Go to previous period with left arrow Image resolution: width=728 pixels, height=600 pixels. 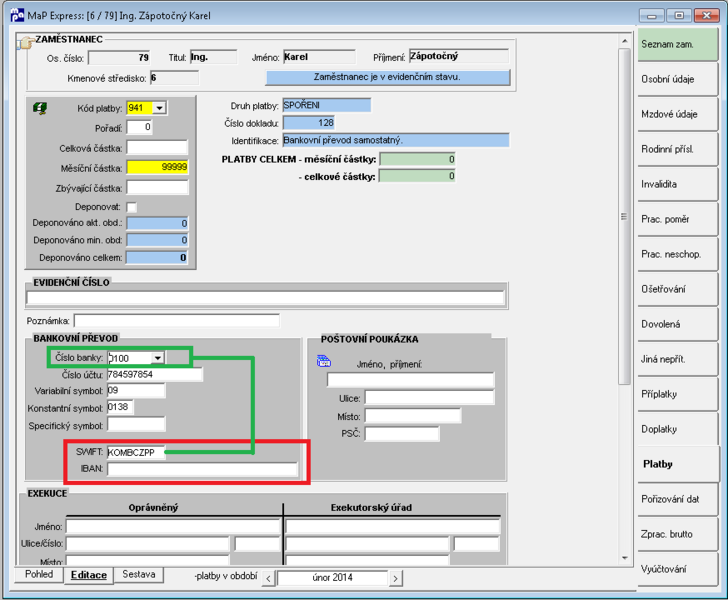[x=268, y=579]
